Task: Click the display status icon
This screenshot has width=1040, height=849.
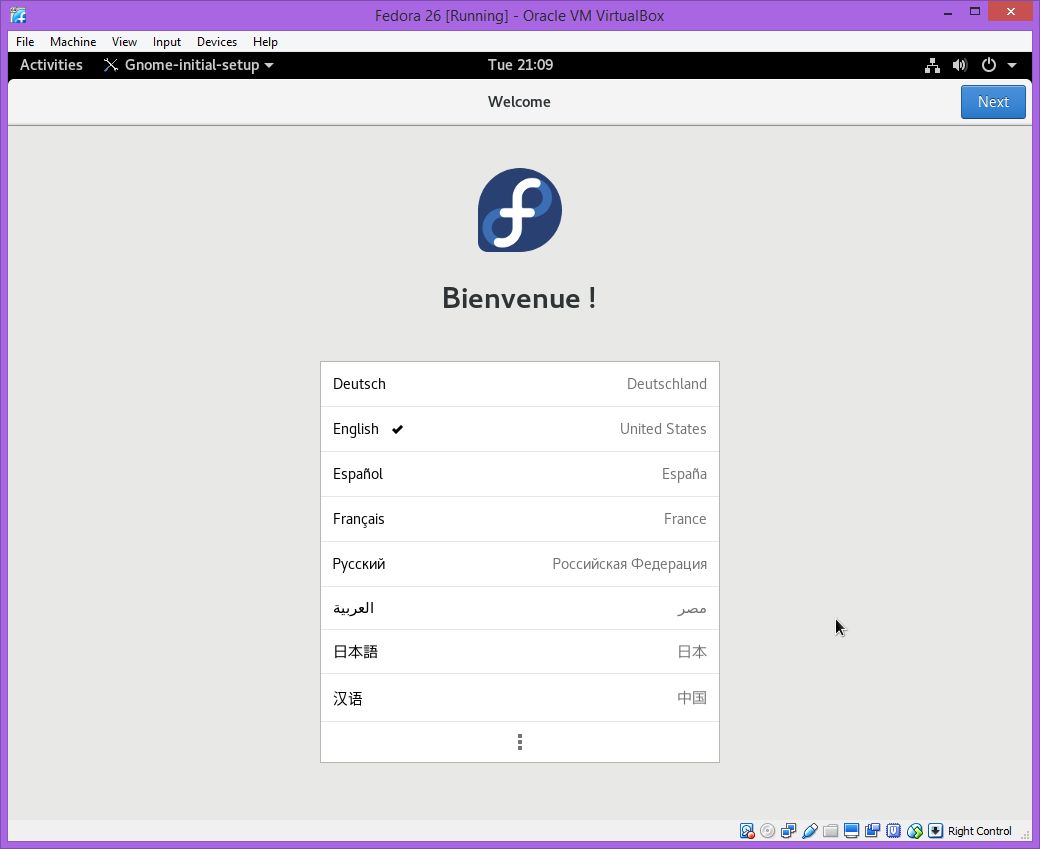Action: pyautogui.click(x=852, y=831)
